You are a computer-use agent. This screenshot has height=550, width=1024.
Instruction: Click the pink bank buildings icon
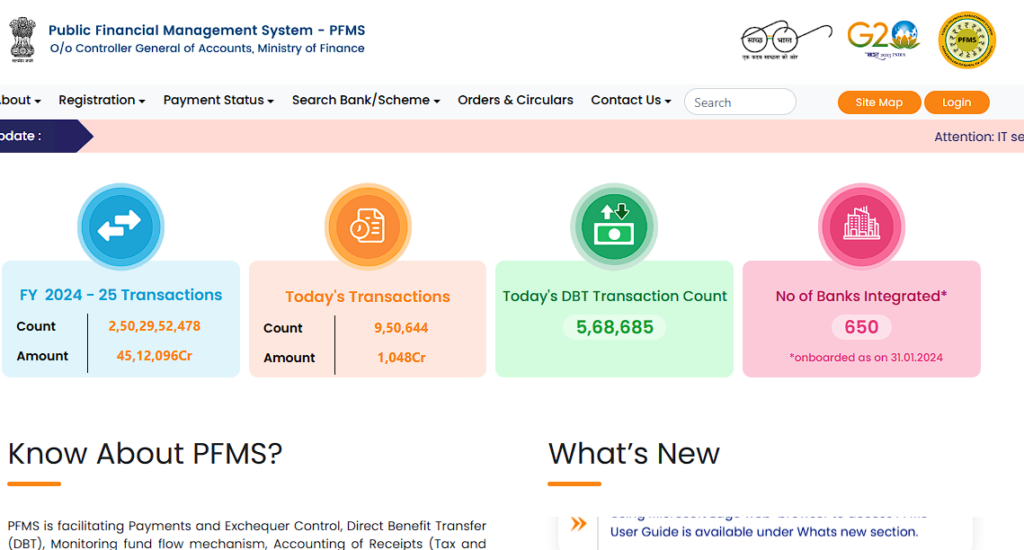point(861,227)
